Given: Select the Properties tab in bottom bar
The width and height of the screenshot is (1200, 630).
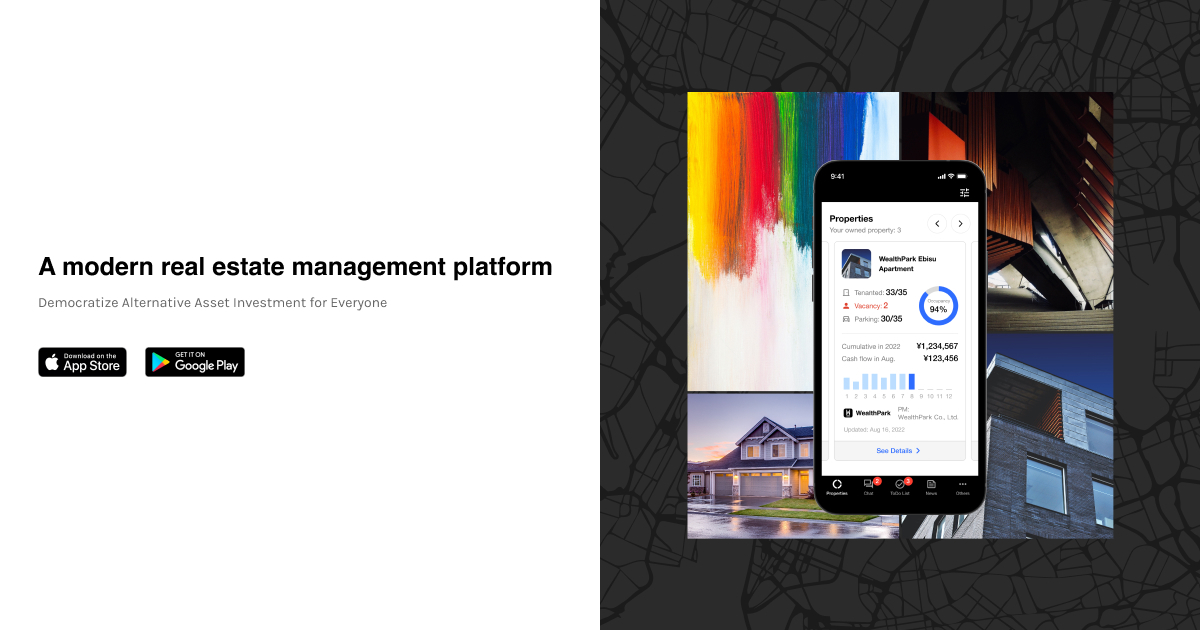Looking at the screenshot, I should tap(837, 485).
